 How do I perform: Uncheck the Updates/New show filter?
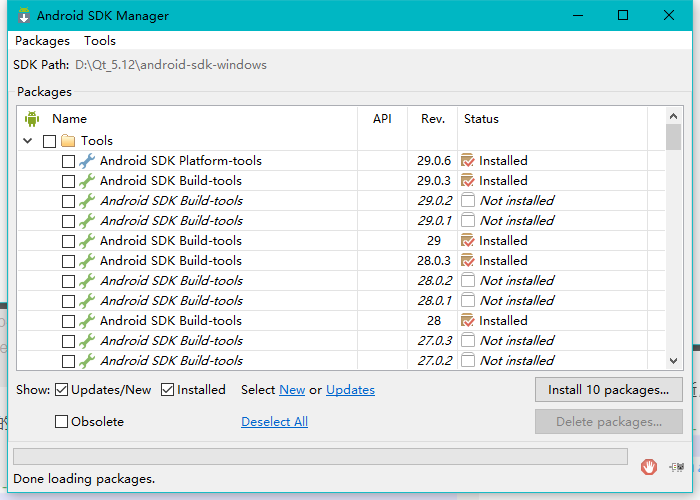tap(62, 390)
